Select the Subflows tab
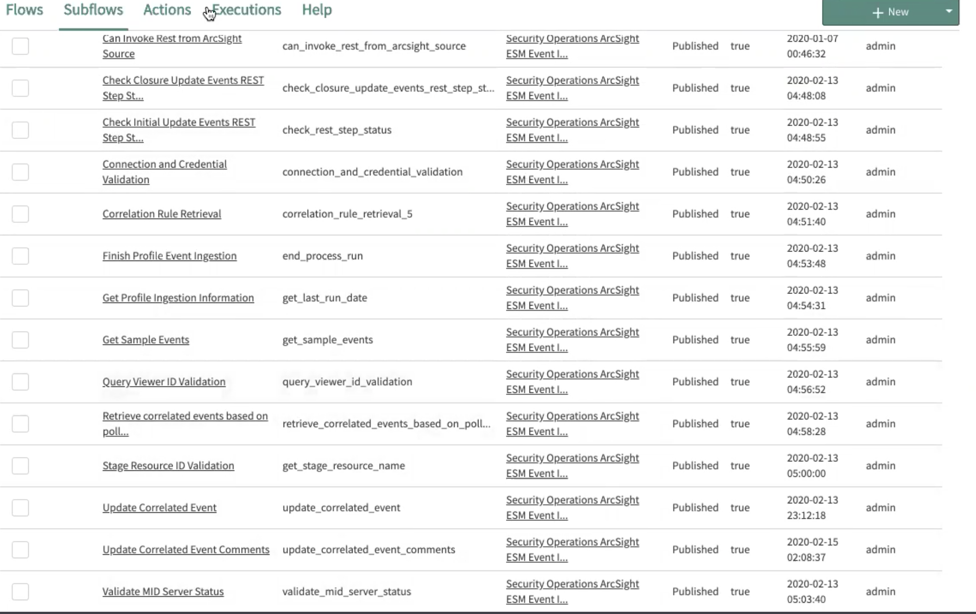976x614 pixels. [x=93, y=10]
